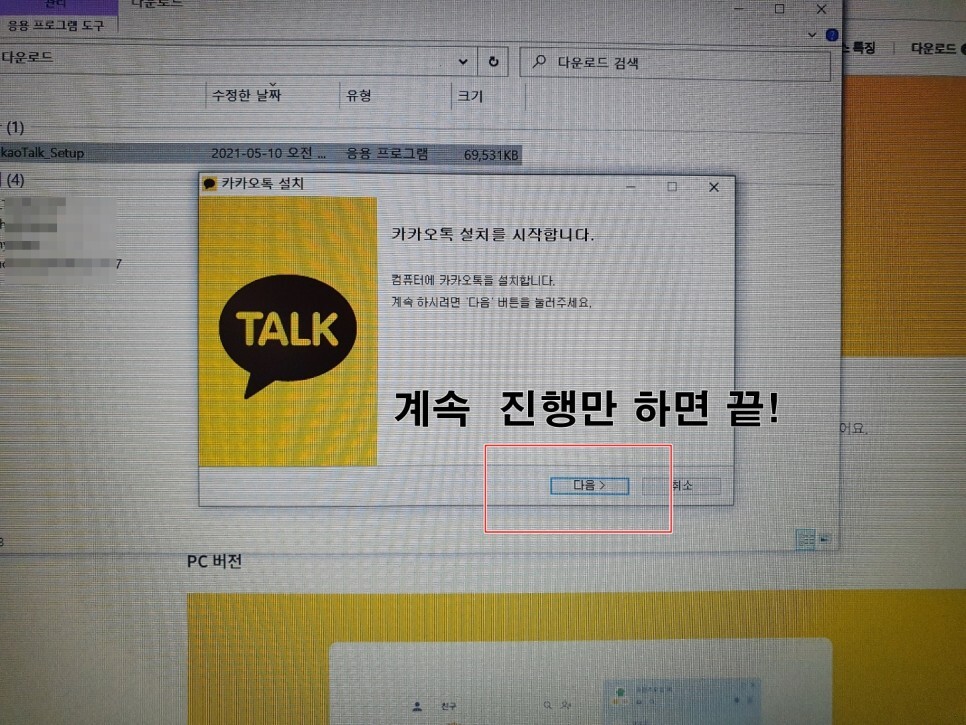This screenshot has width=966, height=725.
Task: Click the 응용 프로그램 type cell
Action: coord(387,153)
